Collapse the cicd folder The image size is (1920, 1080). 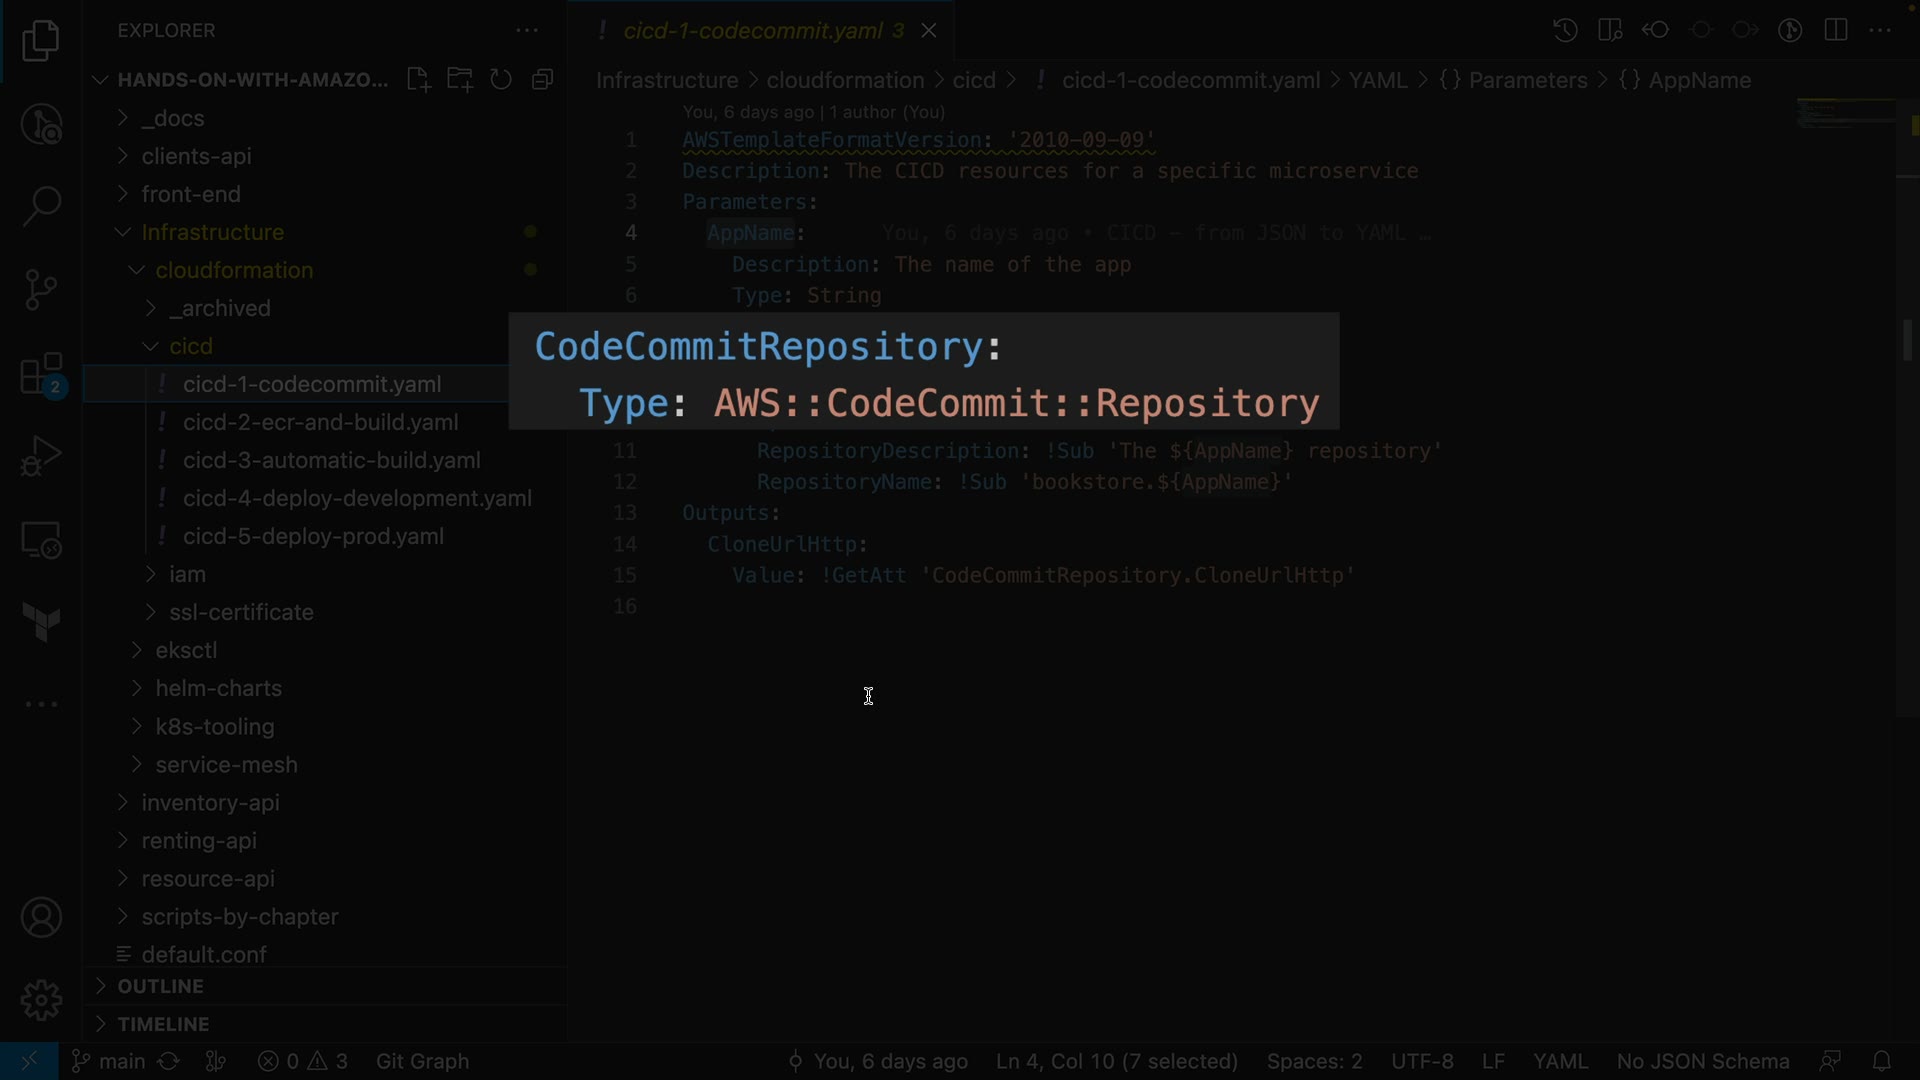click(190, 346)
